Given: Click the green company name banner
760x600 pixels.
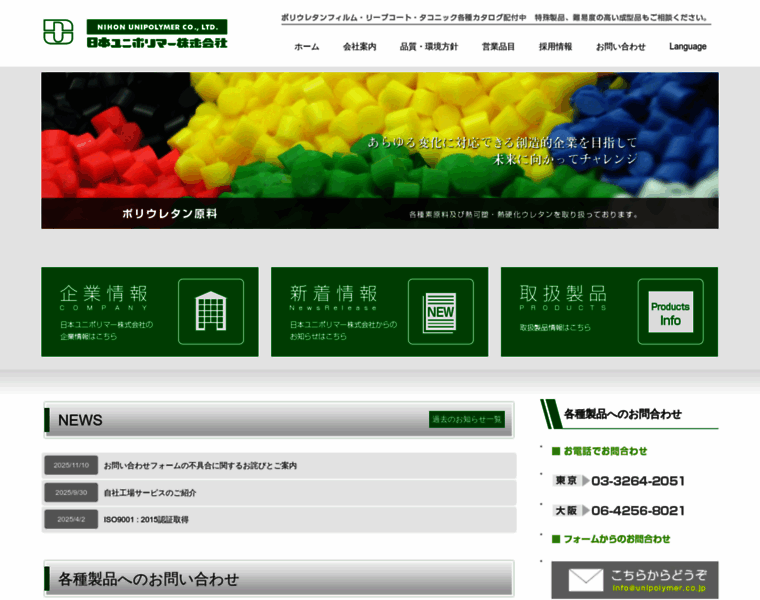Looking at the screenshot, I should pyautogui.click(x=157, y=34).
